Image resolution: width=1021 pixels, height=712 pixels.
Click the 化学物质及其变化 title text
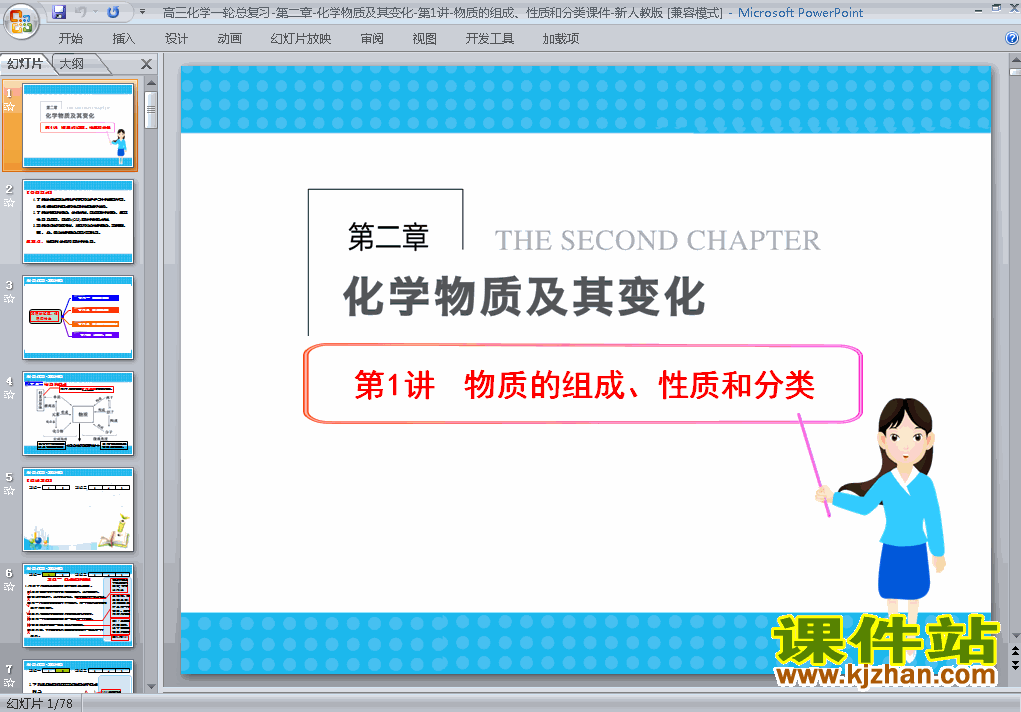point(524,296)
